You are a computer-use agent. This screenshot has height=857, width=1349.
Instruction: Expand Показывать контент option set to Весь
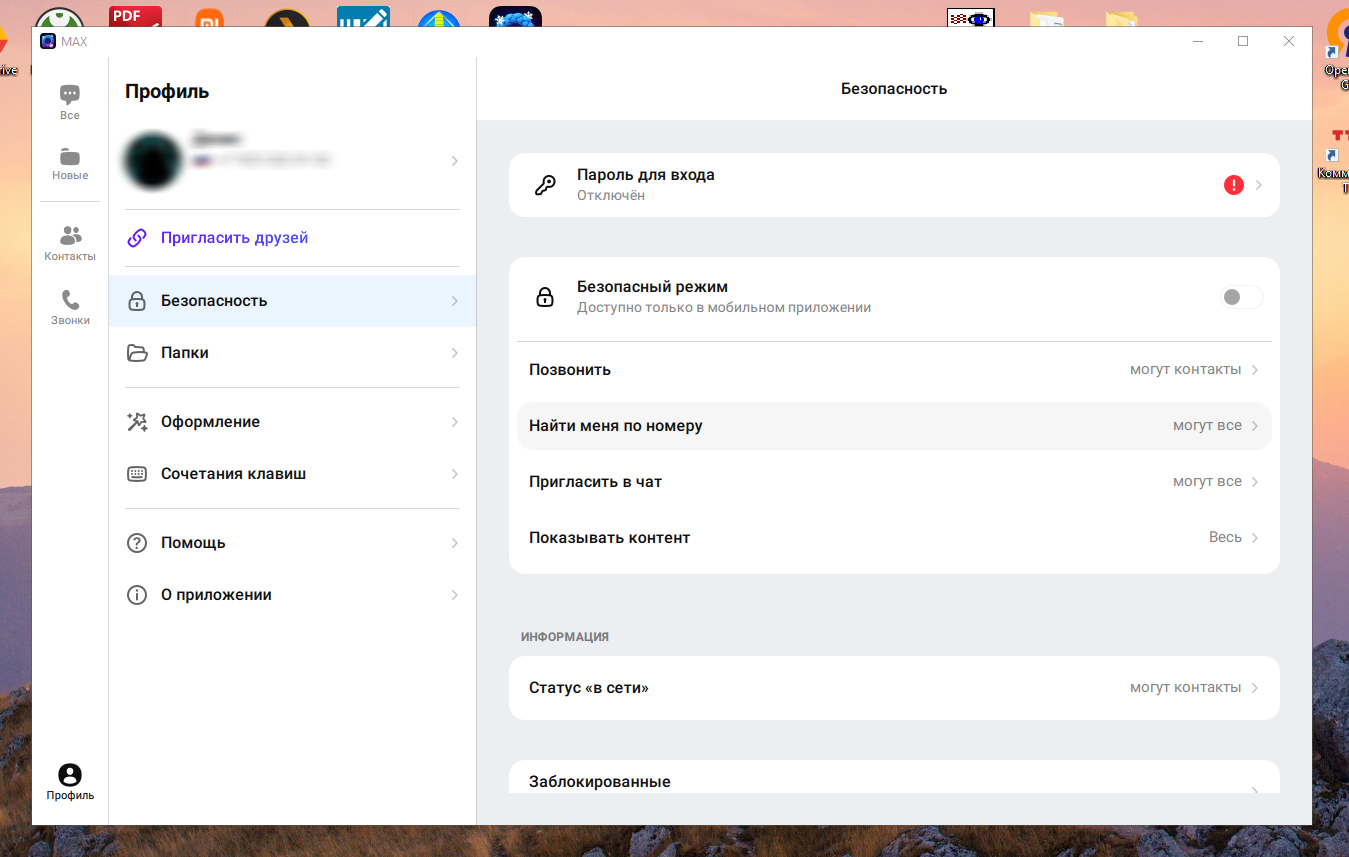893,538
